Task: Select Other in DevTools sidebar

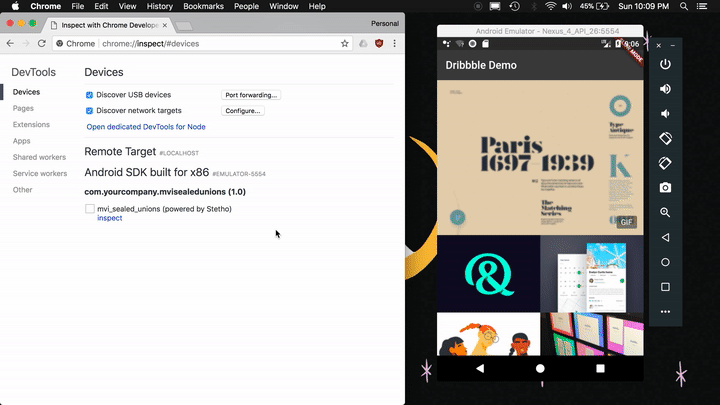Action: (22, 190)
